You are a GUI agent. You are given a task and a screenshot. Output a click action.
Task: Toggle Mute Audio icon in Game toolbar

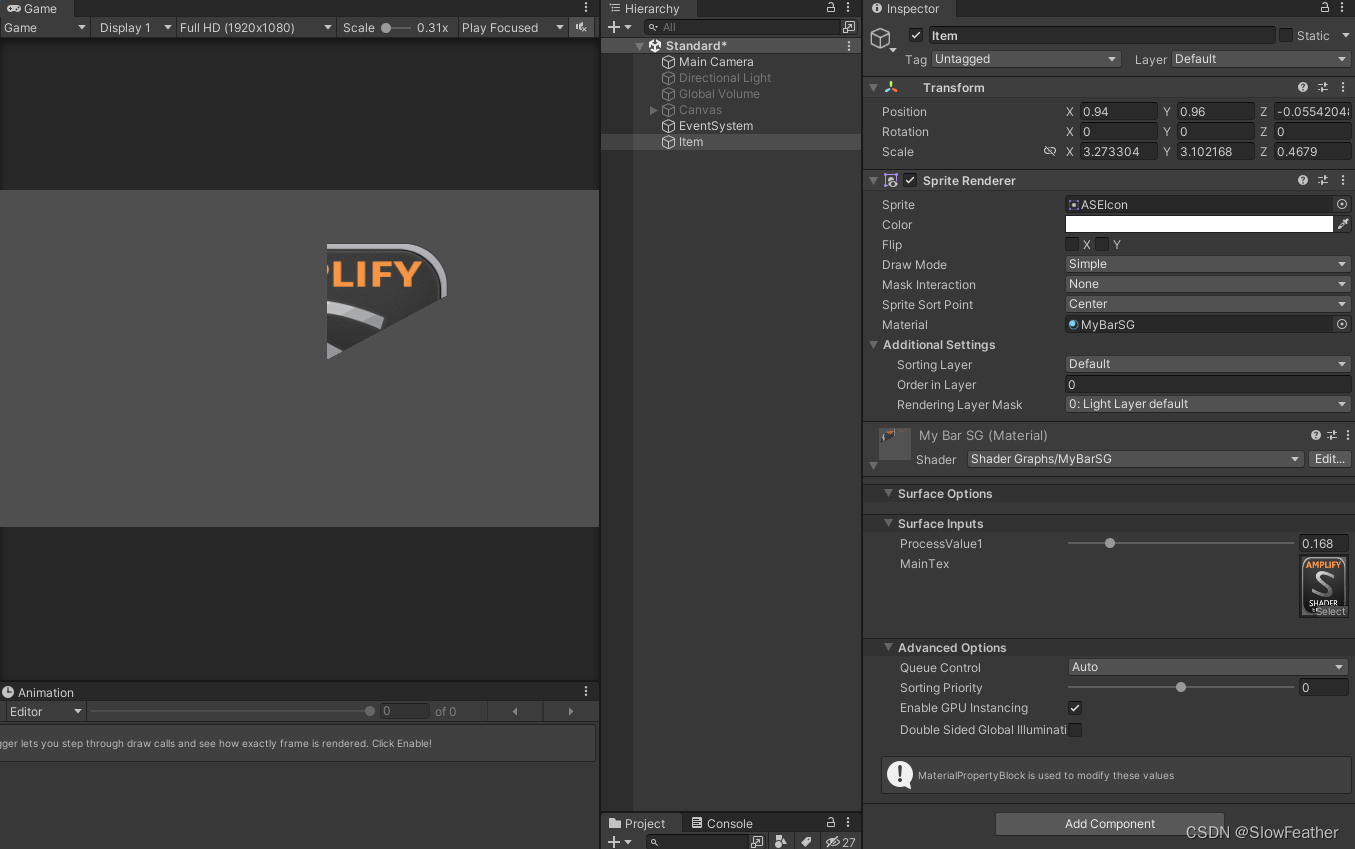(x=582, y=28)
